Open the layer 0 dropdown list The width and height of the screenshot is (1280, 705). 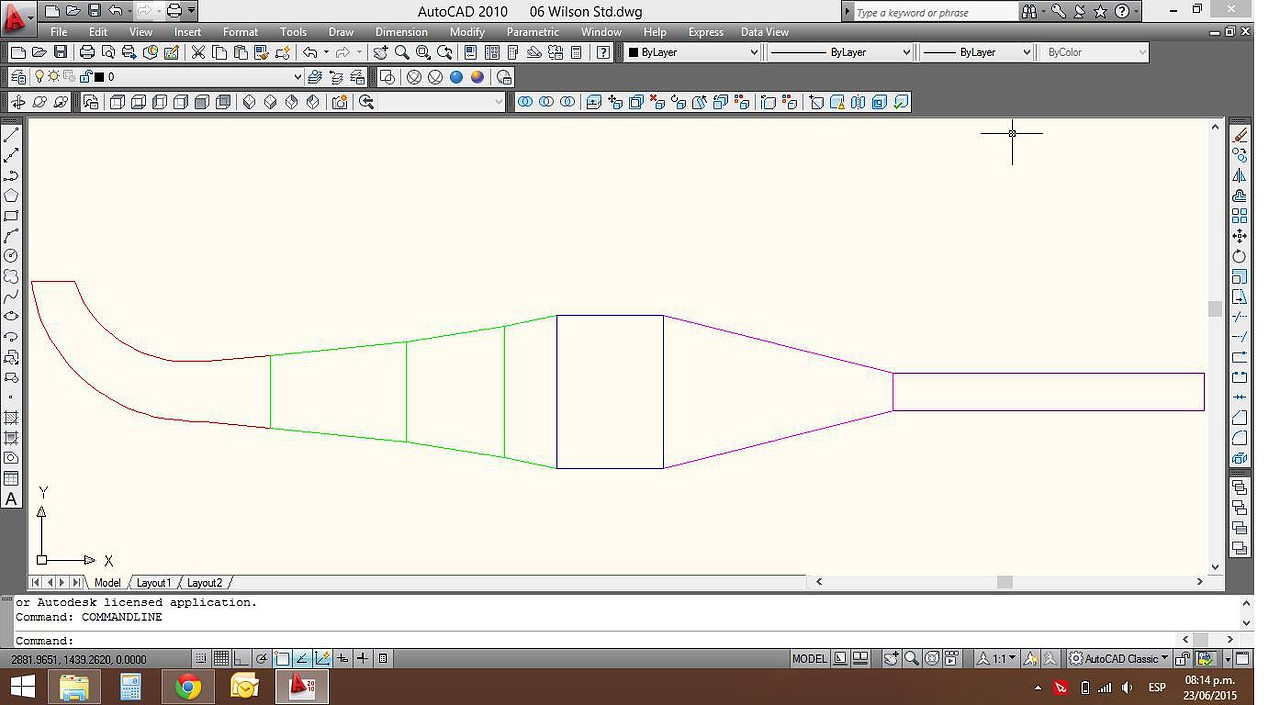click(x=297, y=77)
